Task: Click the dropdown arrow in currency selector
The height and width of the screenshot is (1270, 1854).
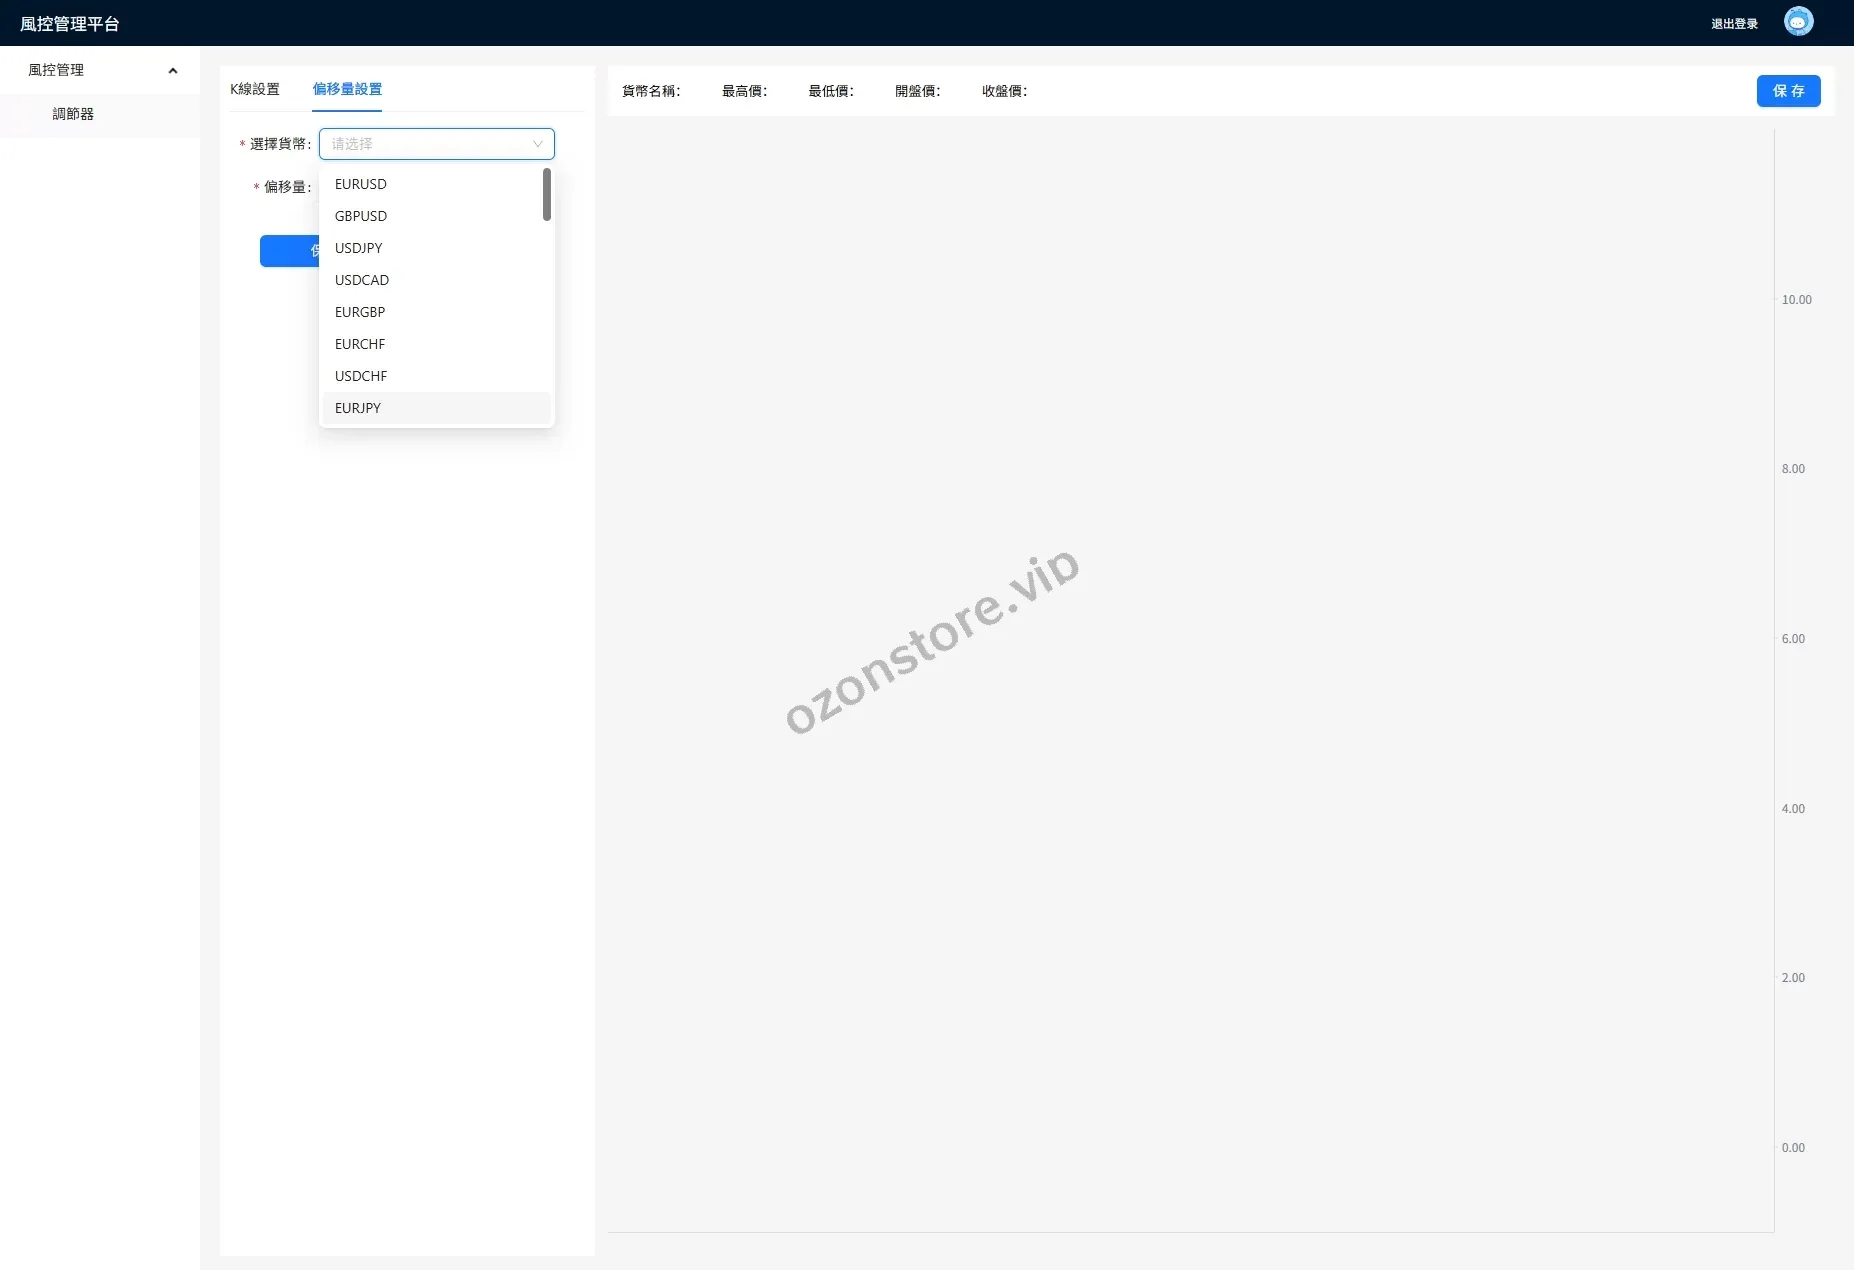Action: click(537, 144)
